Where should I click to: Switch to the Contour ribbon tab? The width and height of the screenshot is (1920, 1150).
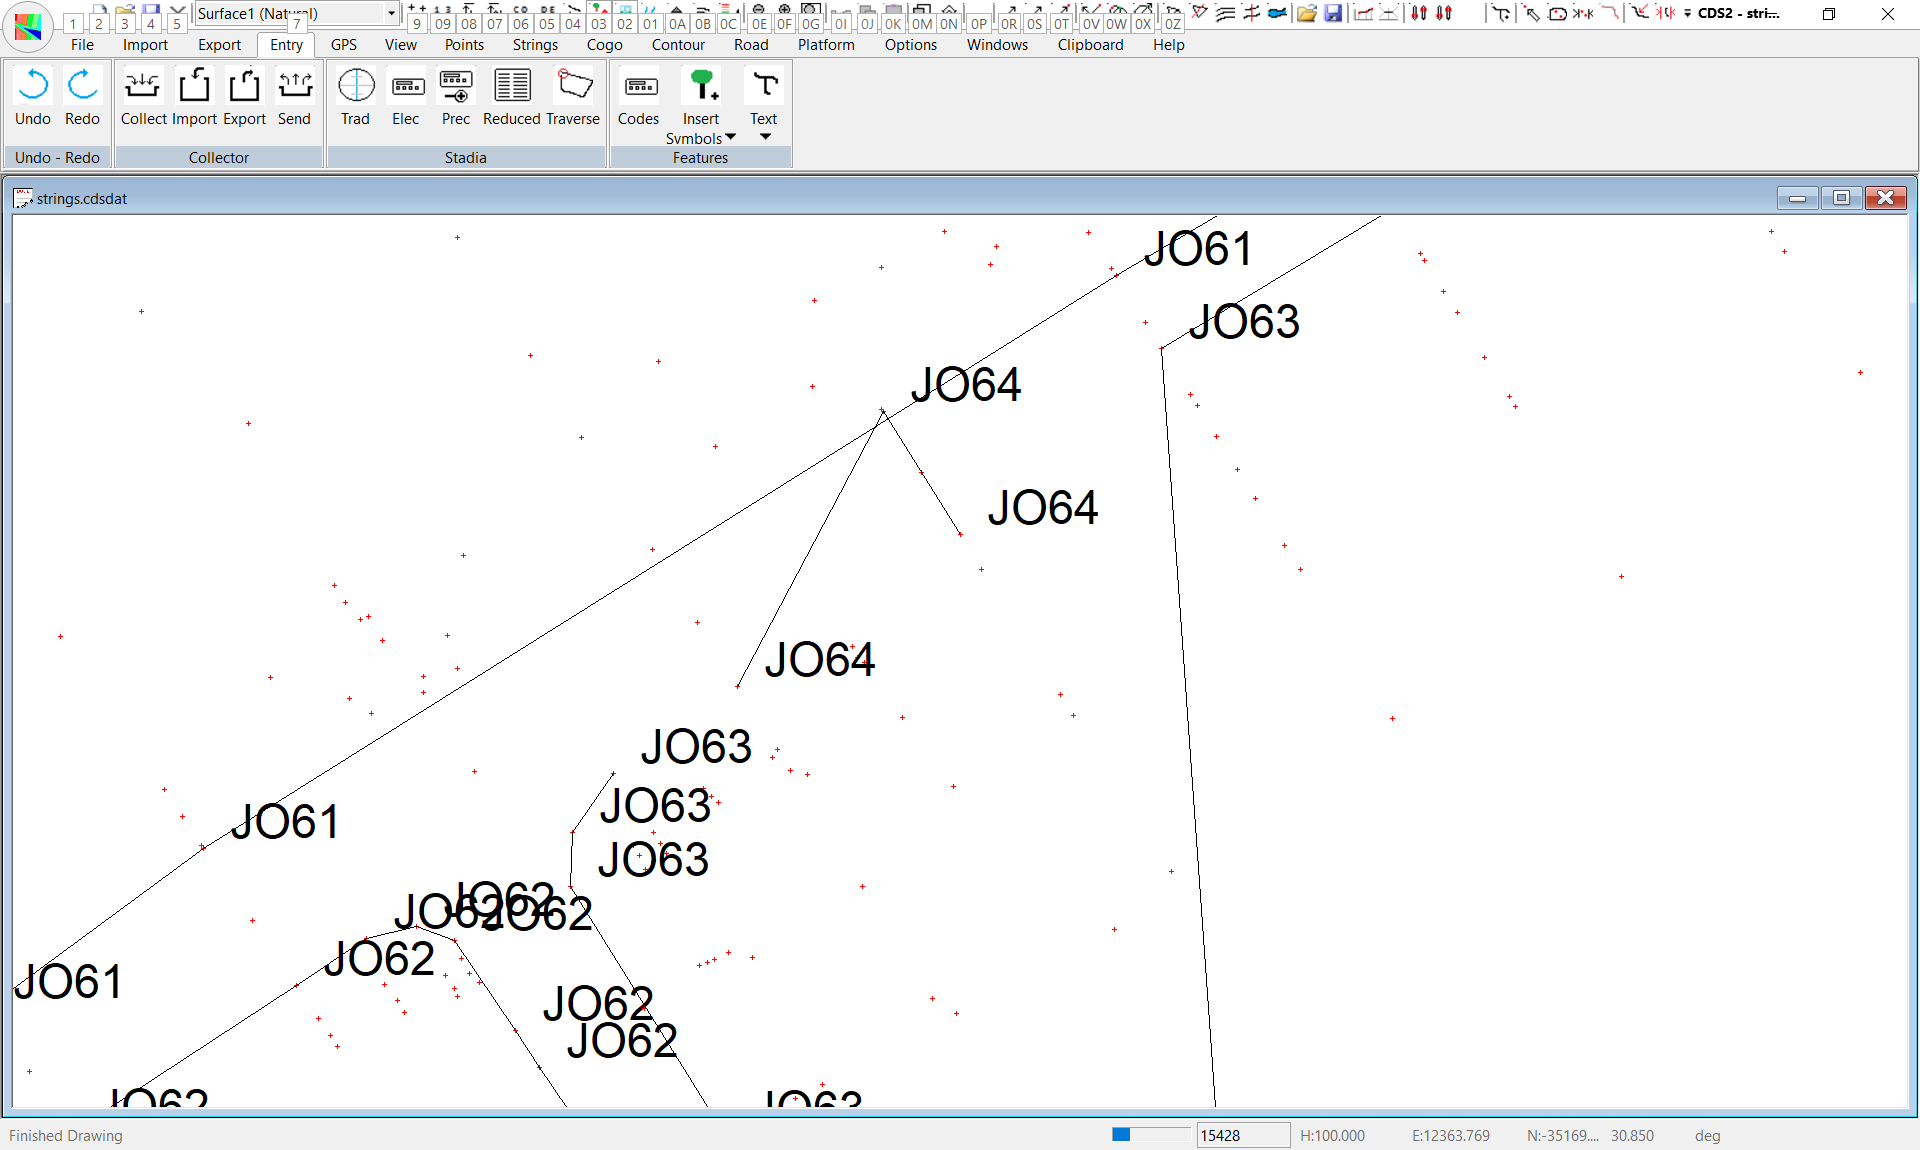(x=678, y=45)
